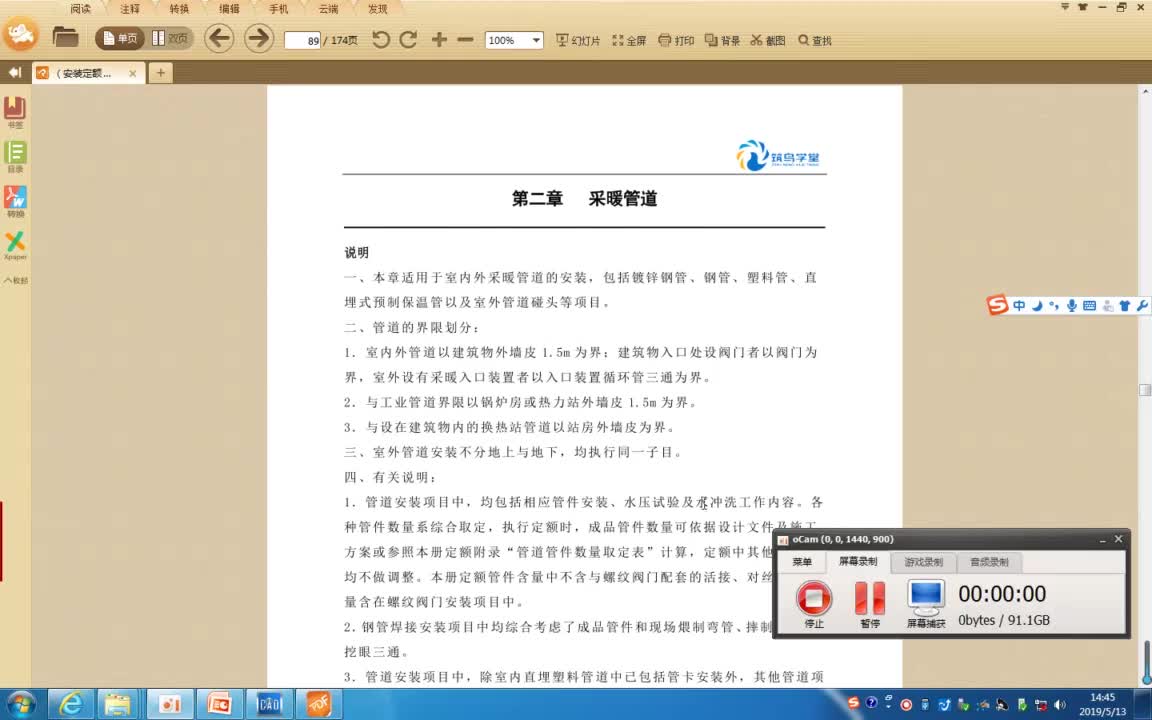1152x720 pixels.
Task: Pause recording with 暂停 in oCam
Action: point(870,604)
